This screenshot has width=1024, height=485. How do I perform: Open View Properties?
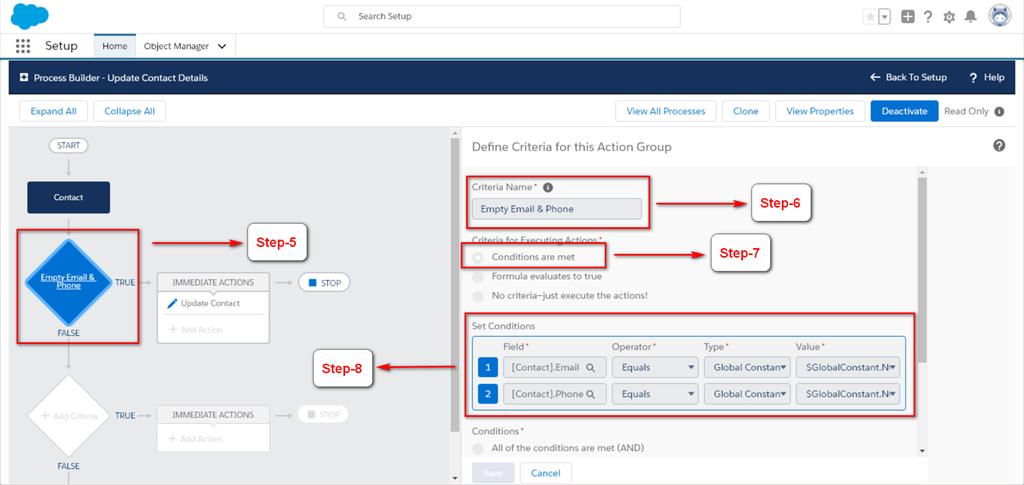[x=820, y=111]
